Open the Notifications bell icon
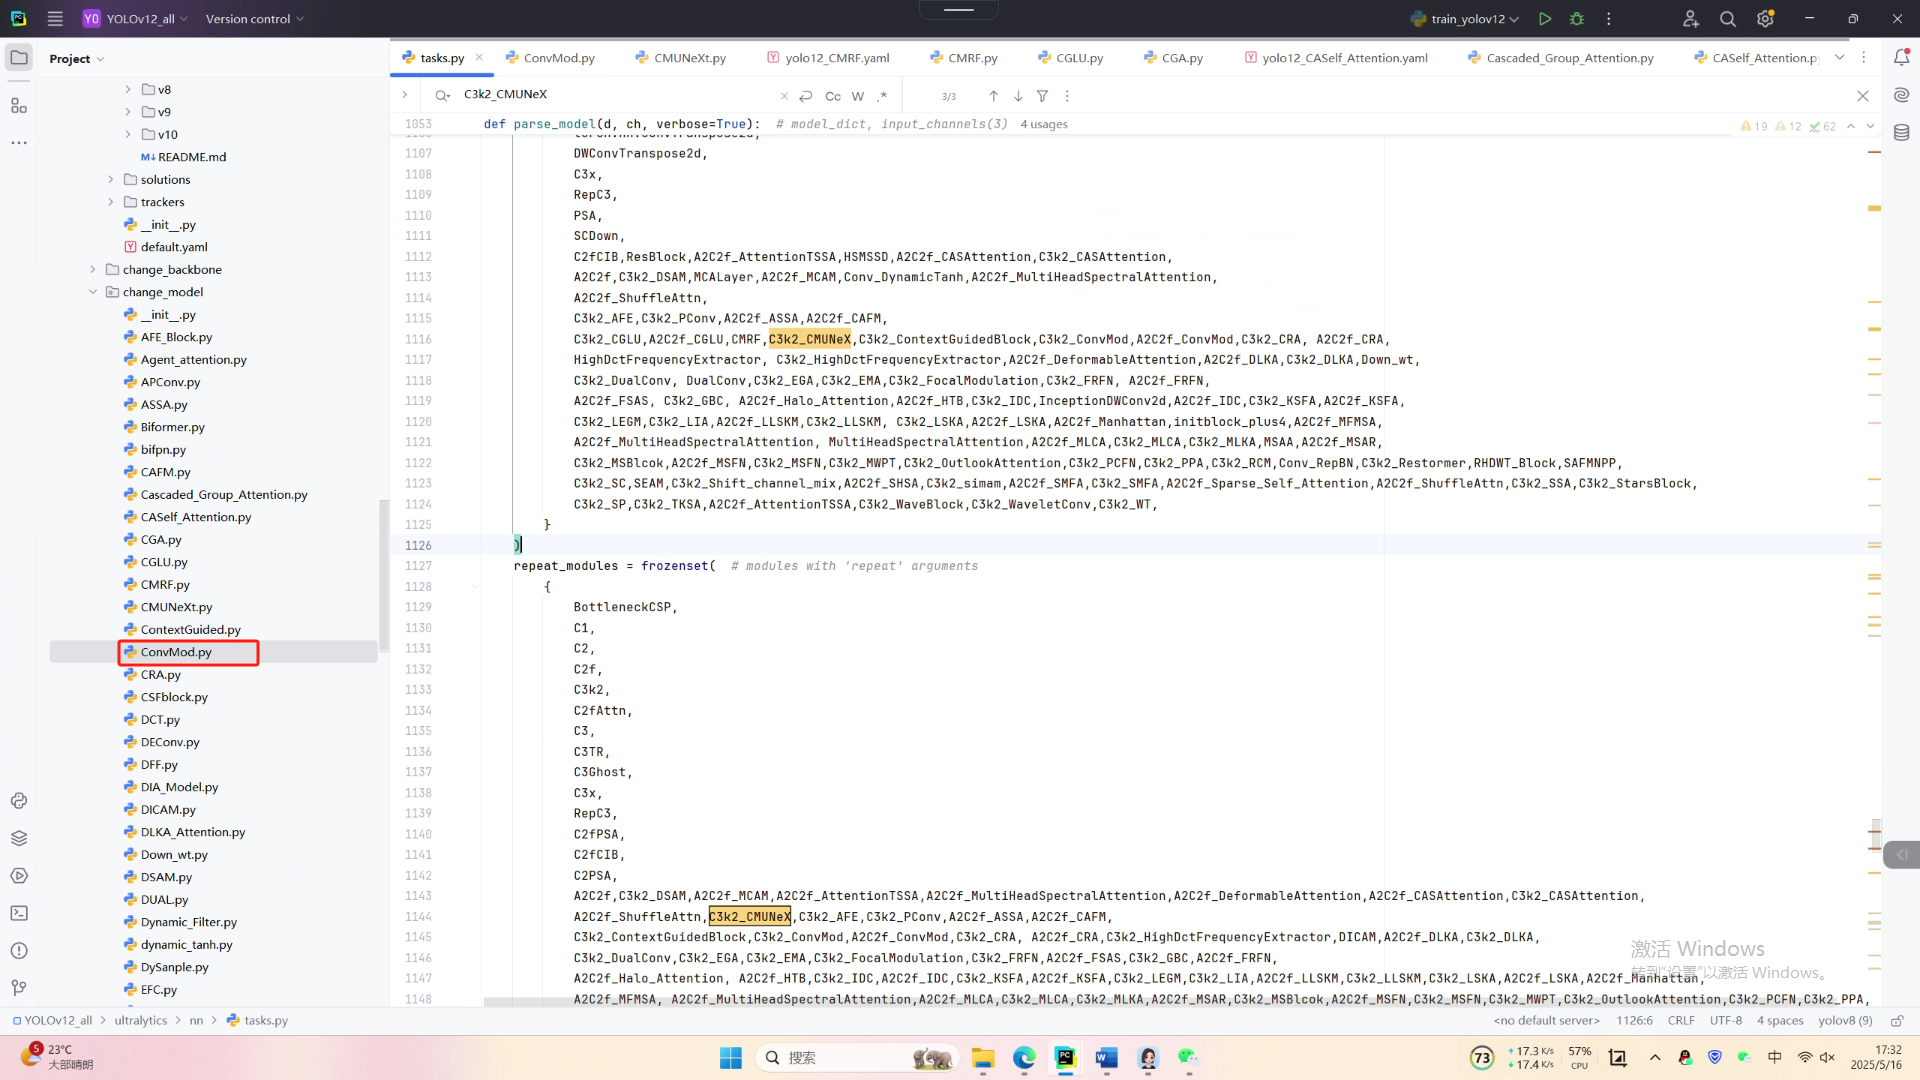The image size is (1920, 1080). (x=1901, y=58)
